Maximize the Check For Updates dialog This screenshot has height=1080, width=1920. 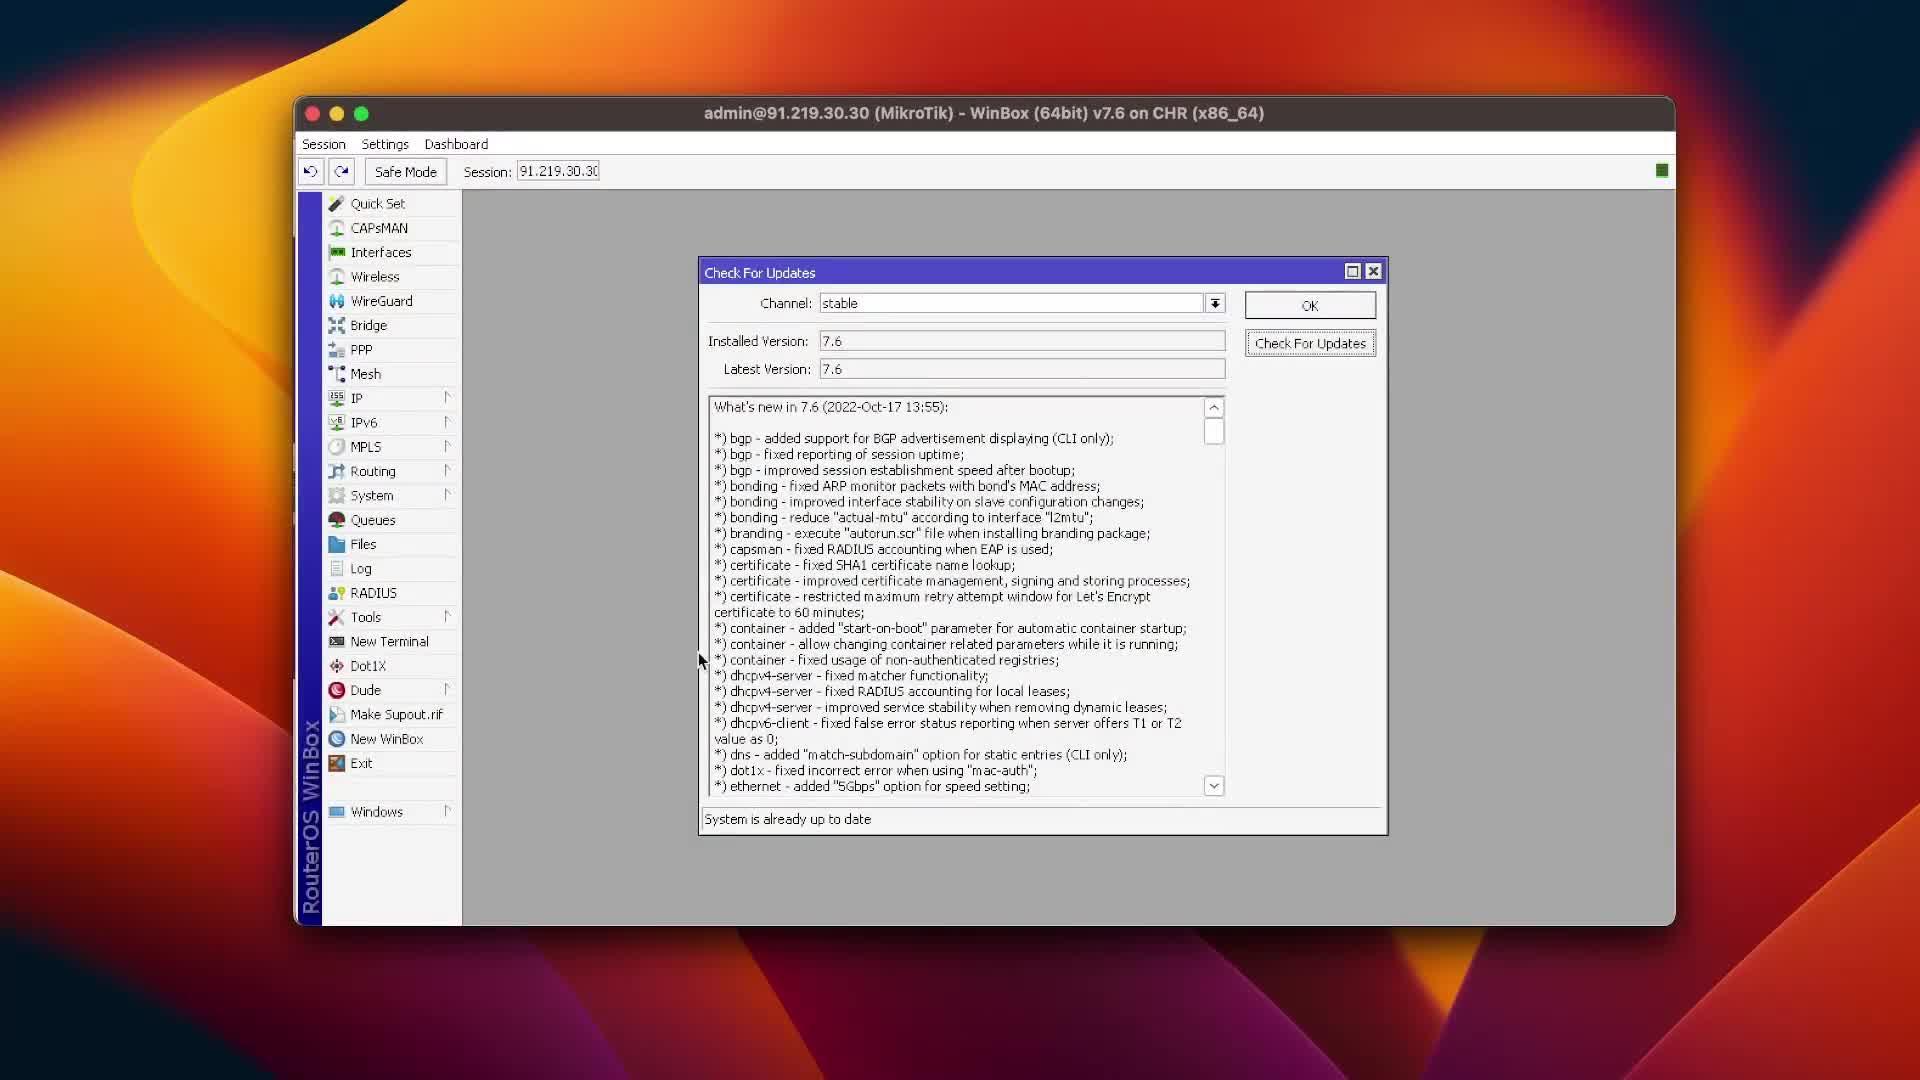point(1352,271)
